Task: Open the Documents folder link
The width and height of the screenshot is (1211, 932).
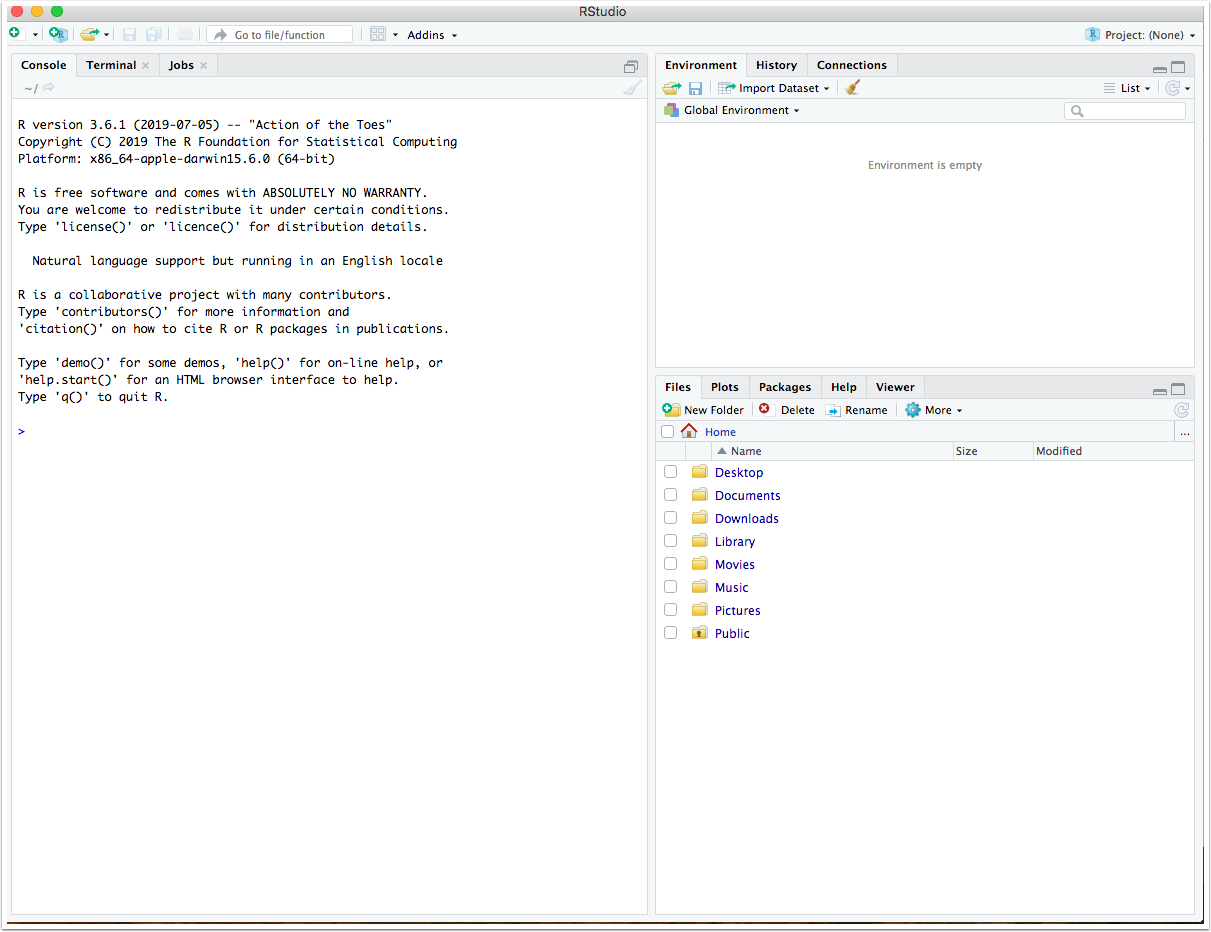Action: pyautogui.click(x=747, y=495)
